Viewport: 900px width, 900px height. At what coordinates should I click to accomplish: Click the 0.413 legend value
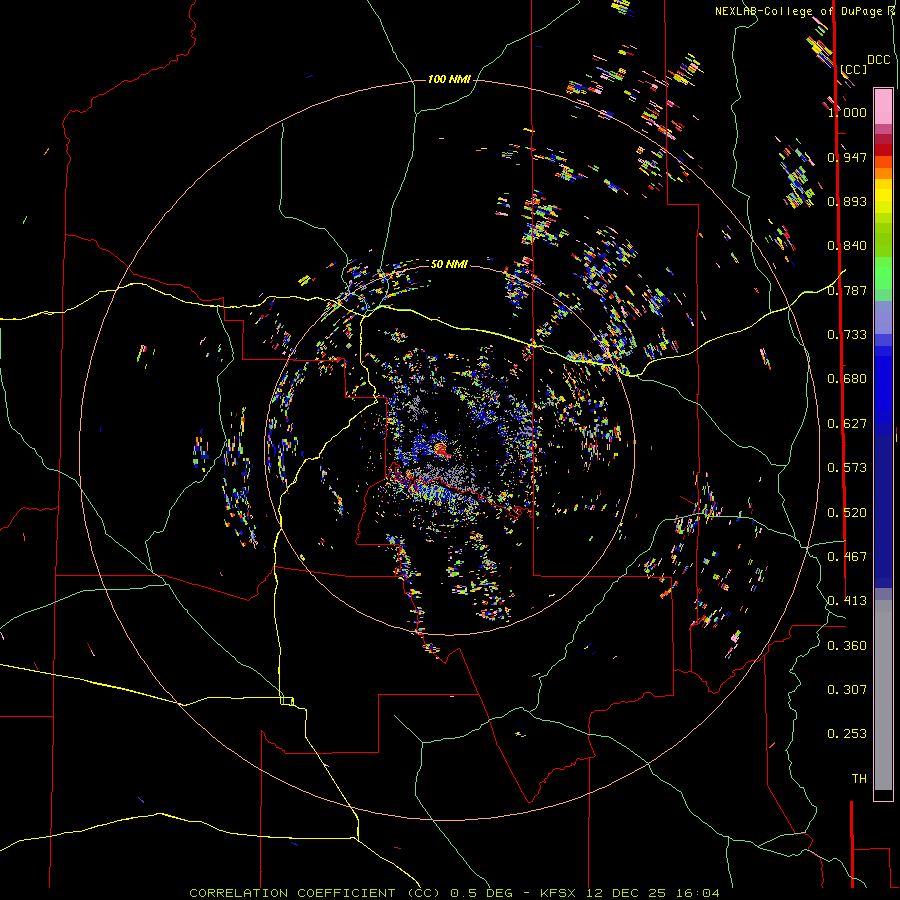[x=847, y=601]
